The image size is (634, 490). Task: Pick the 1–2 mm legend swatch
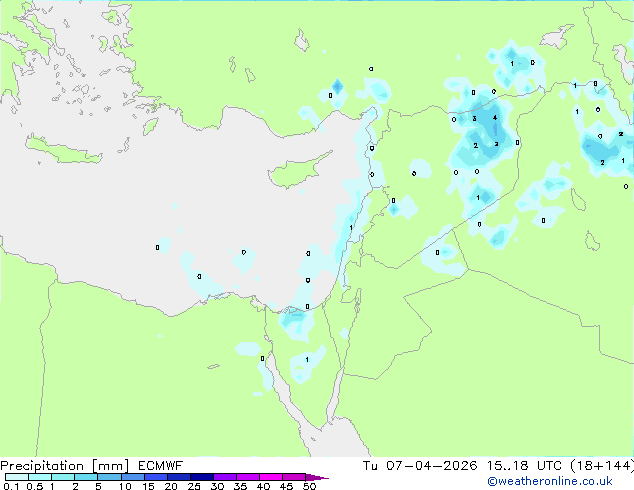[x=63, y=477]
